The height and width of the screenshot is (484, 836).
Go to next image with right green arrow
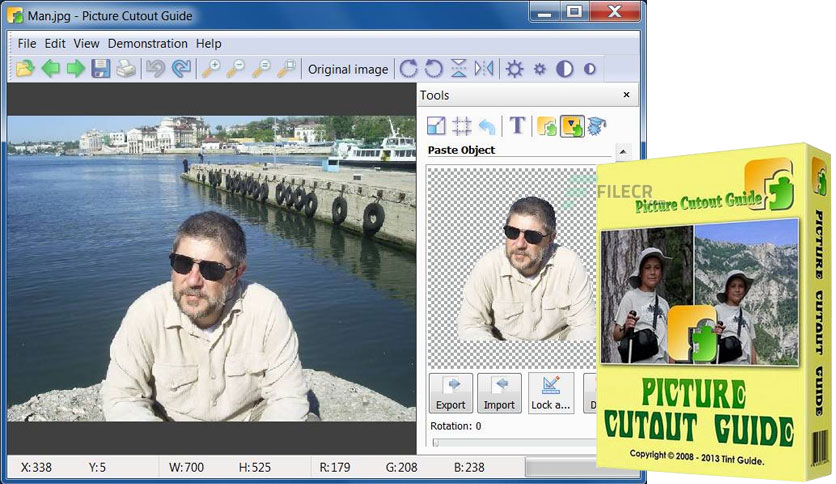click(x=76, y=69)
